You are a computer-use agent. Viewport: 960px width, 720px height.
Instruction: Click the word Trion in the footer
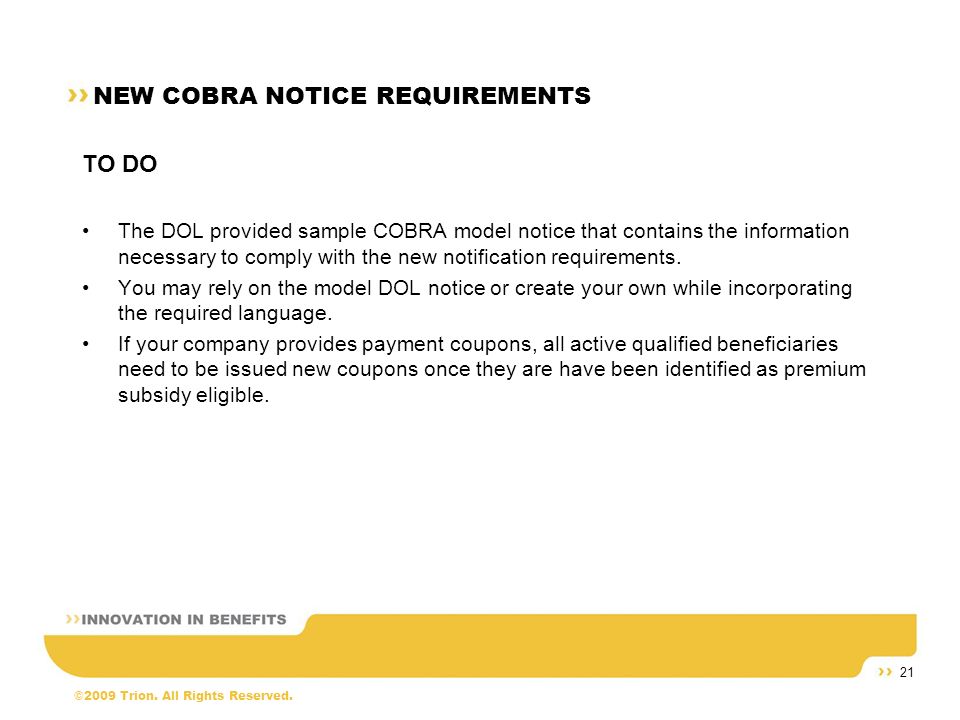click(x=139, y=696)
